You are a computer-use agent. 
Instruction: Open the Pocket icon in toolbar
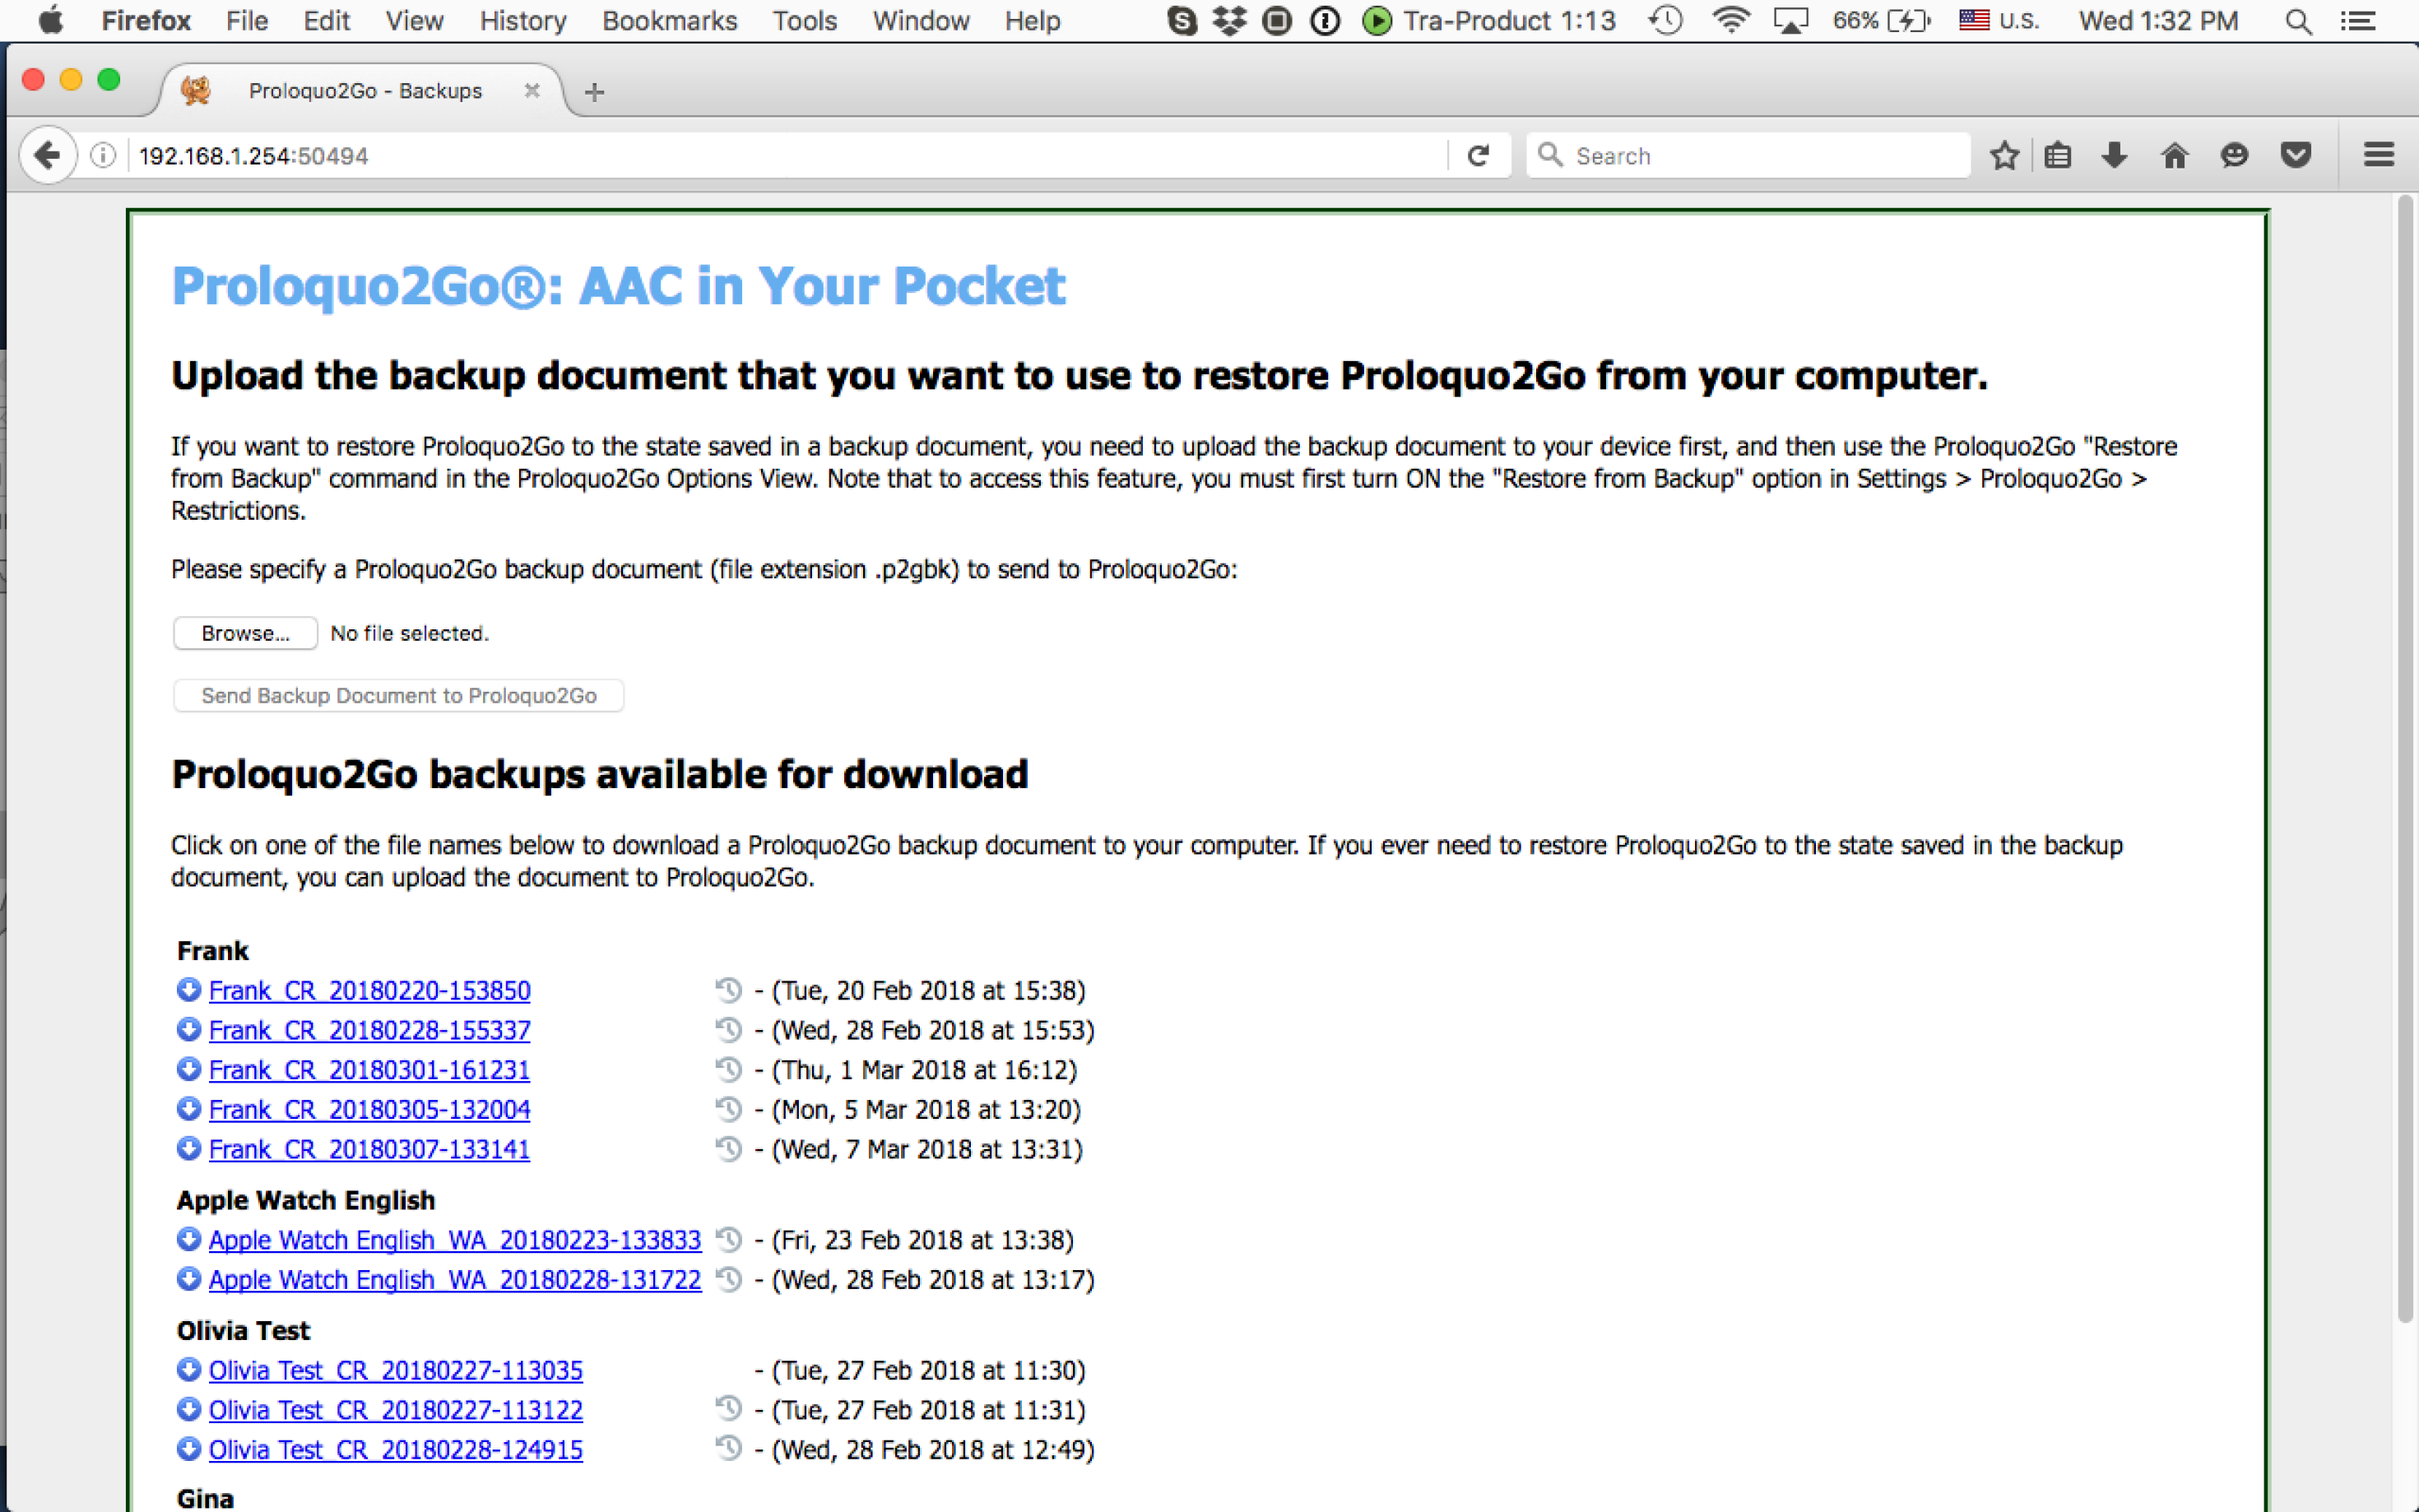(x=2295, y=155)
